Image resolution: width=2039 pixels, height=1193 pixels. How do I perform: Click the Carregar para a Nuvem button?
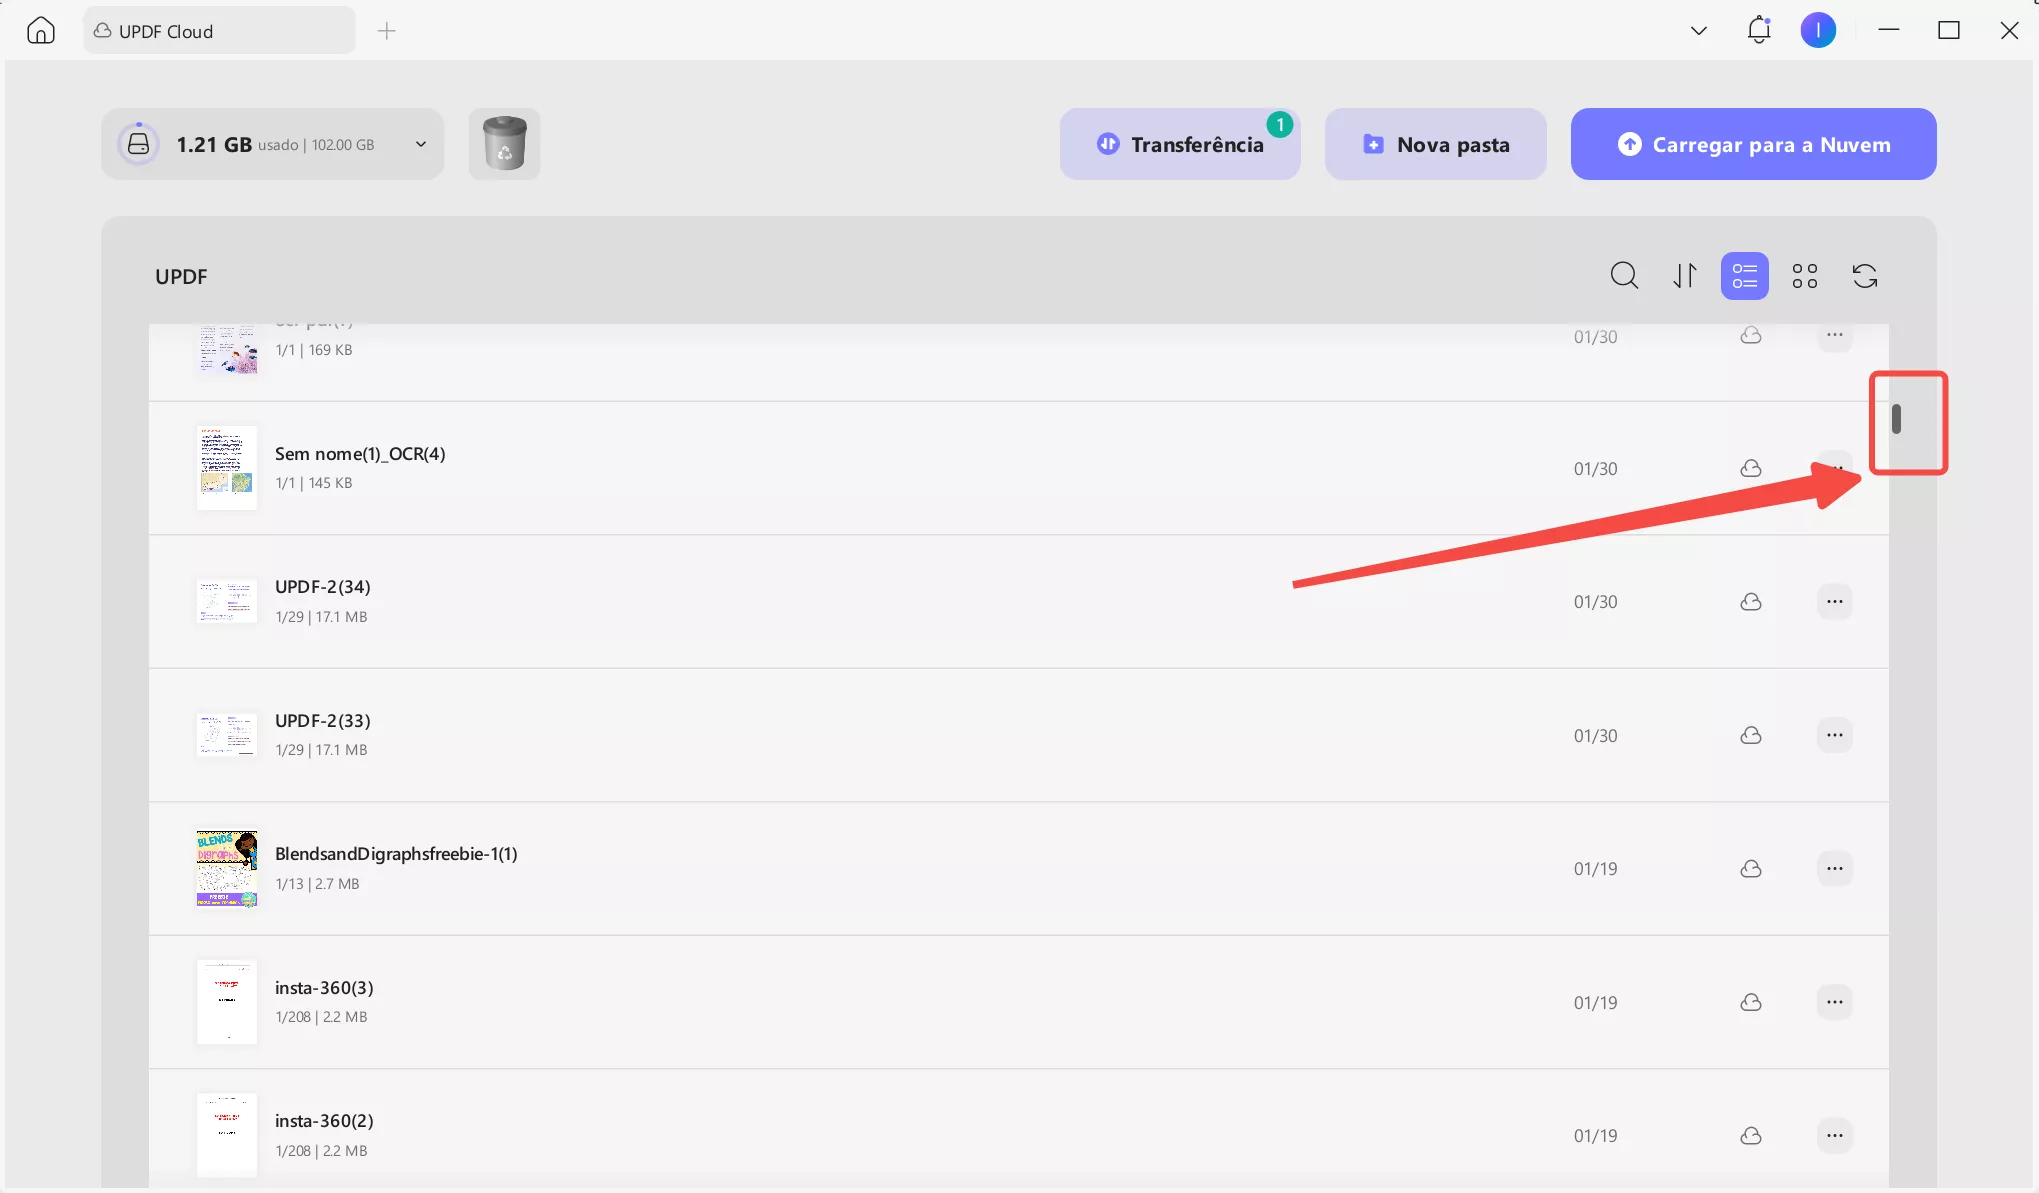click(x=1753, y=144)
